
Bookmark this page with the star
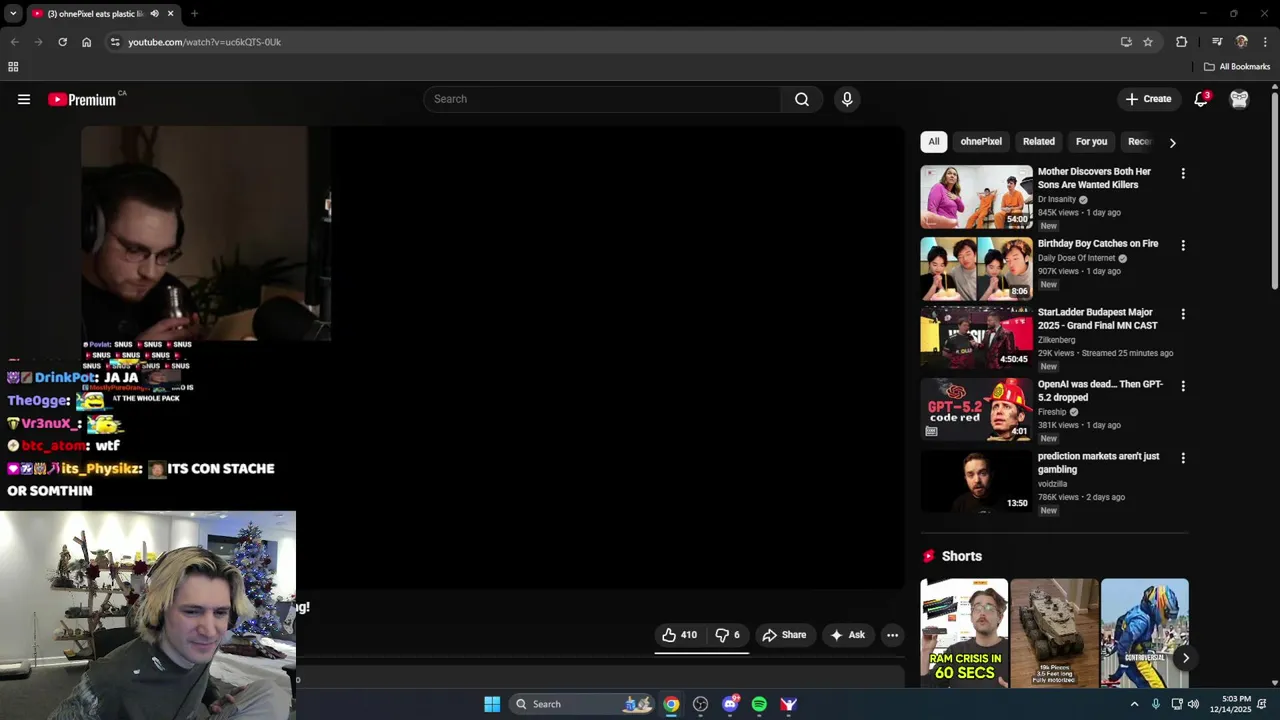(1148, 42)
